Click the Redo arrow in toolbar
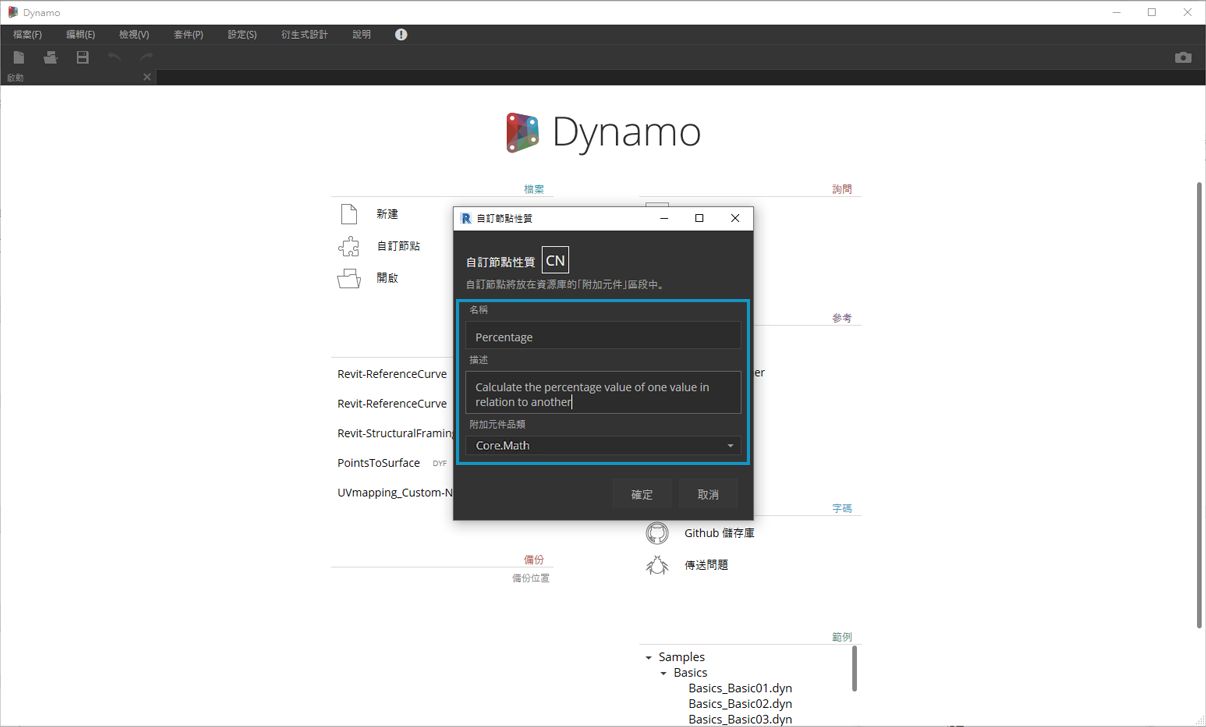1206x727 pixels. pyautogui.click(x=147, y=58)
